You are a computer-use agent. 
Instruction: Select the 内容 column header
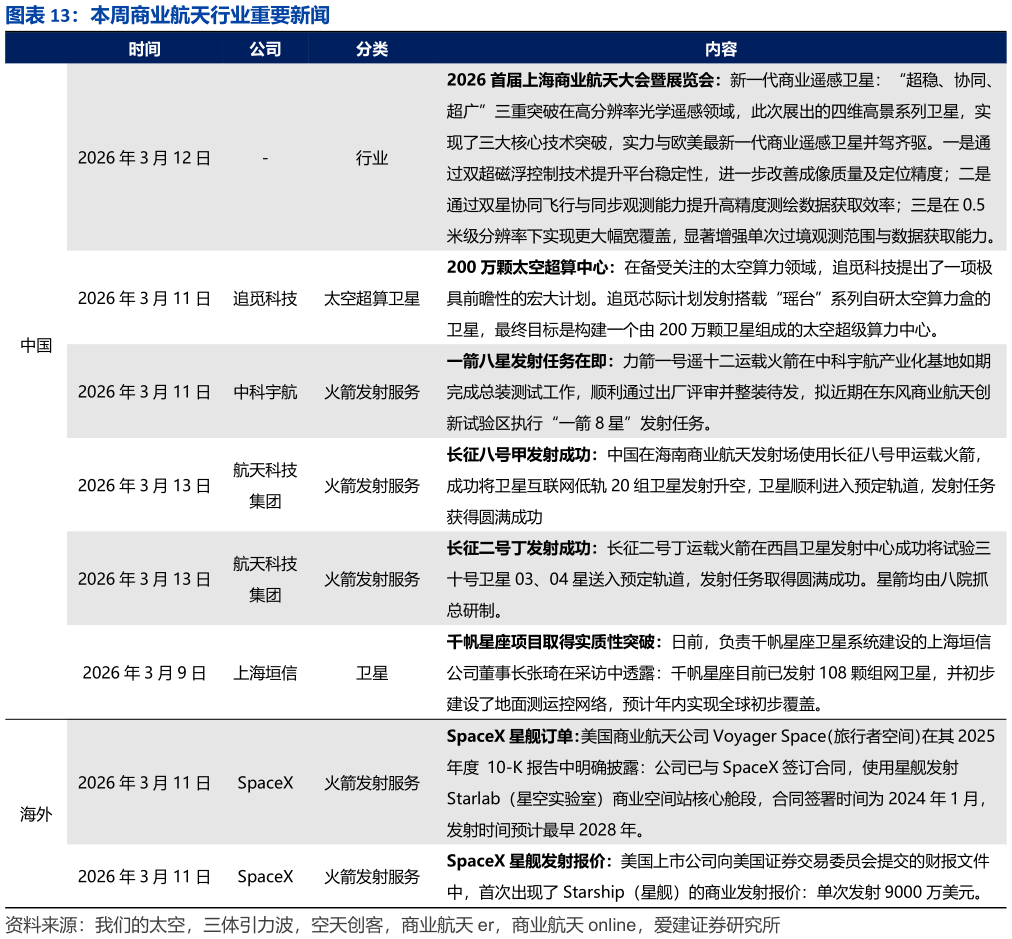pyautogui.click(x=722, y=48)
